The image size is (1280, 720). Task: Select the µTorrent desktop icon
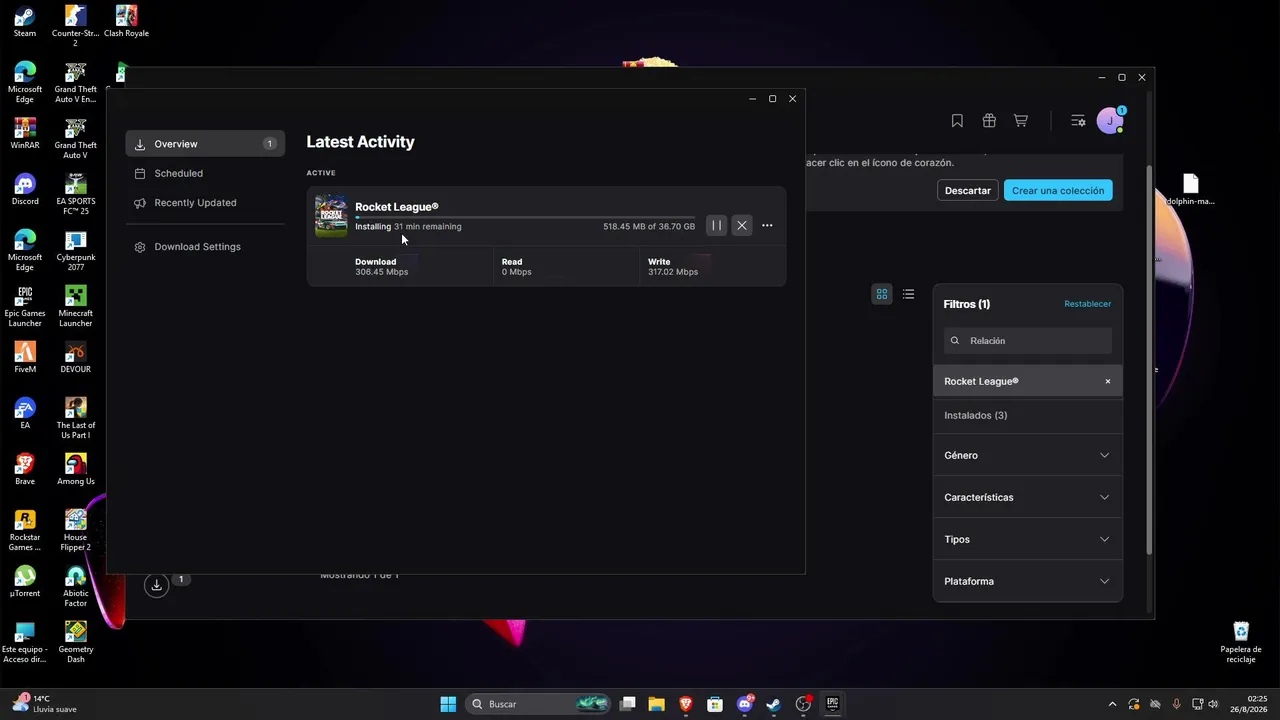(x=25, y=581)
